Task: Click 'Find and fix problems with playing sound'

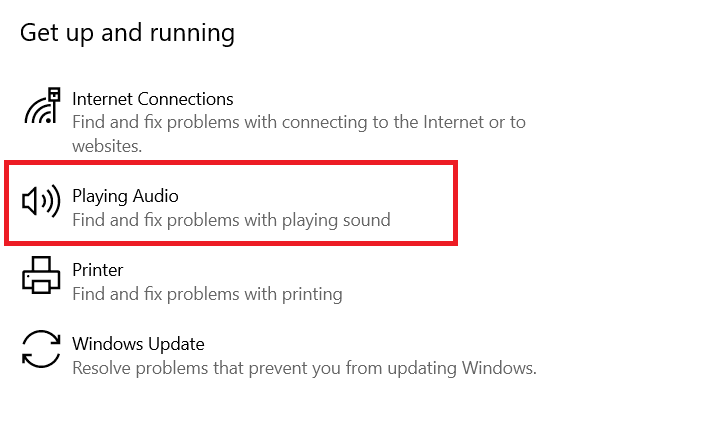Action: [231, 220]
